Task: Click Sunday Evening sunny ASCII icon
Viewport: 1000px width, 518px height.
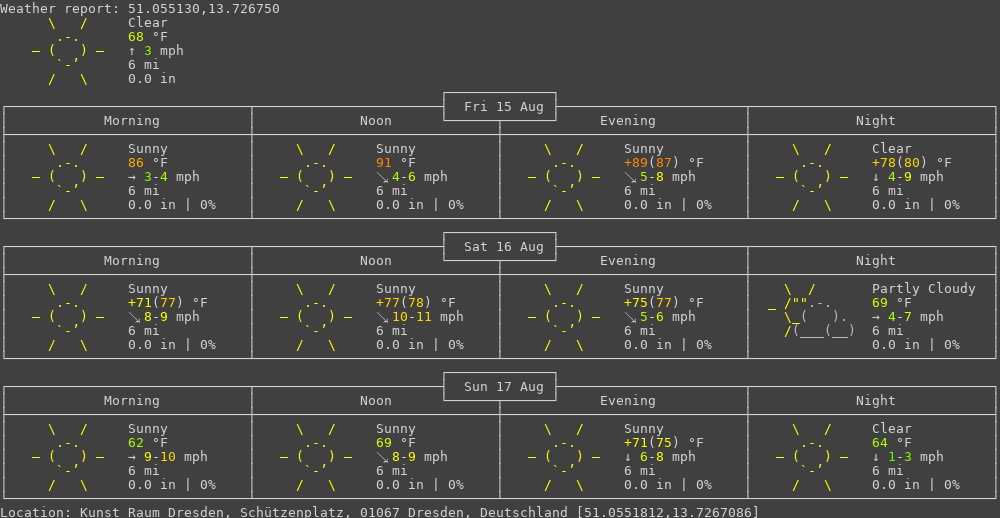Action: coord(564,457)
